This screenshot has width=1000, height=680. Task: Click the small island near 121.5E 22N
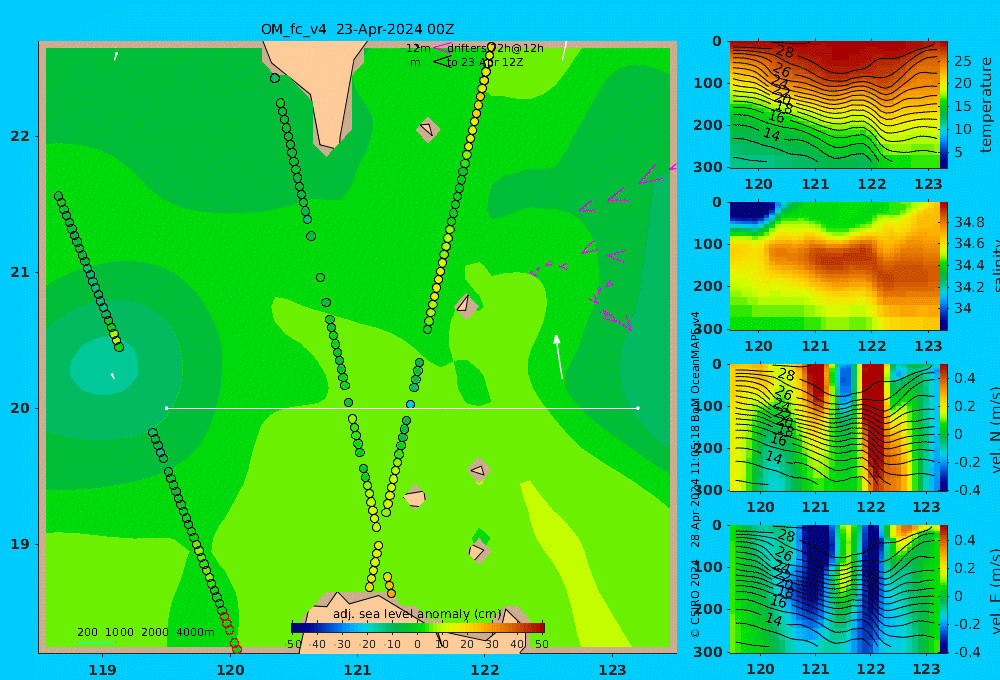coord(427,130)
